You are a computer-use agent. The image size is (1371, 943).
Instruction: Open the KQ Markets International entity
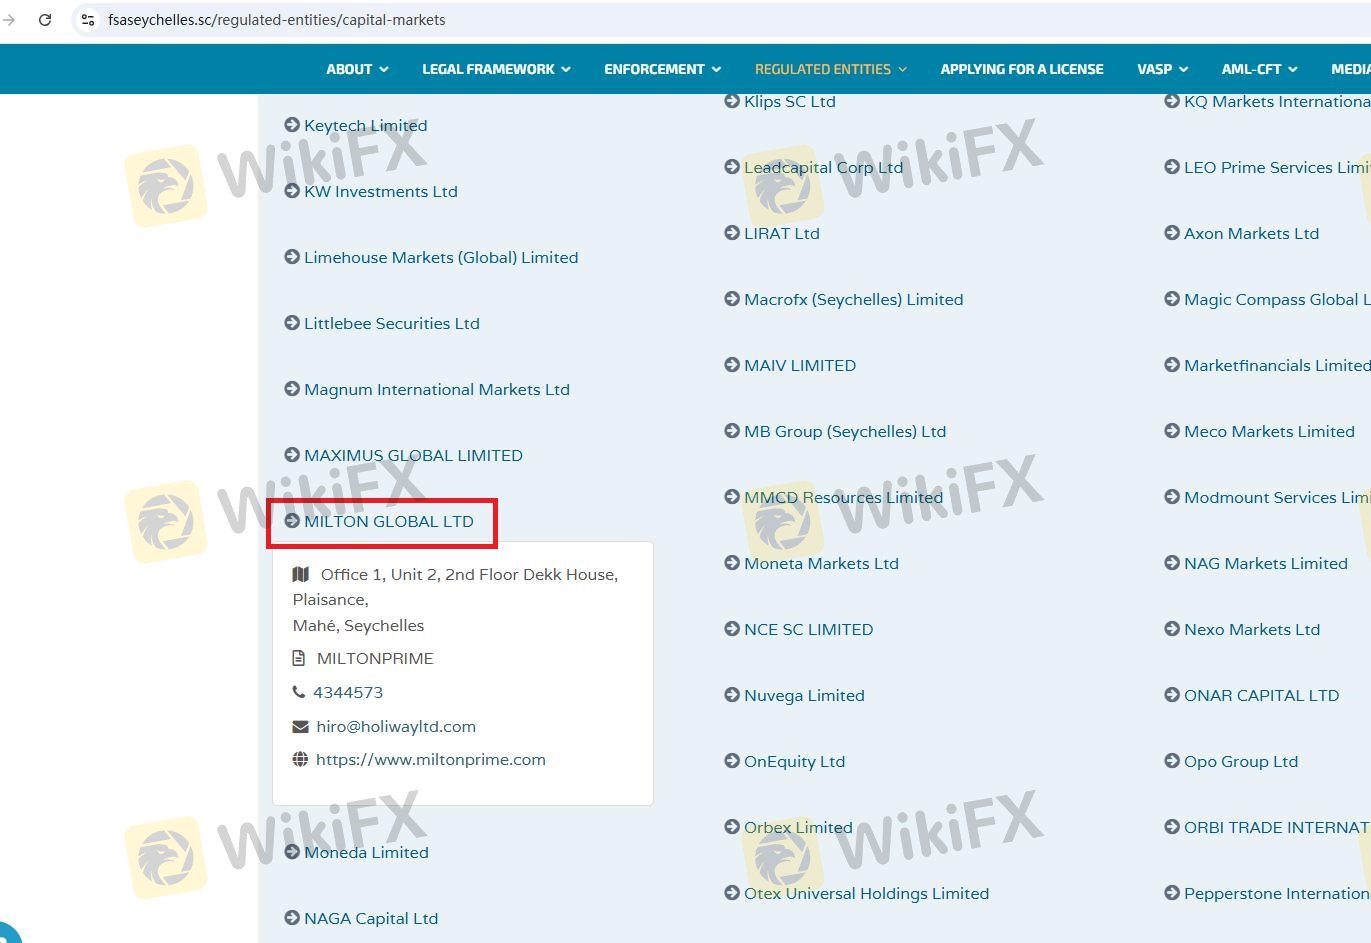(1277, 101)
